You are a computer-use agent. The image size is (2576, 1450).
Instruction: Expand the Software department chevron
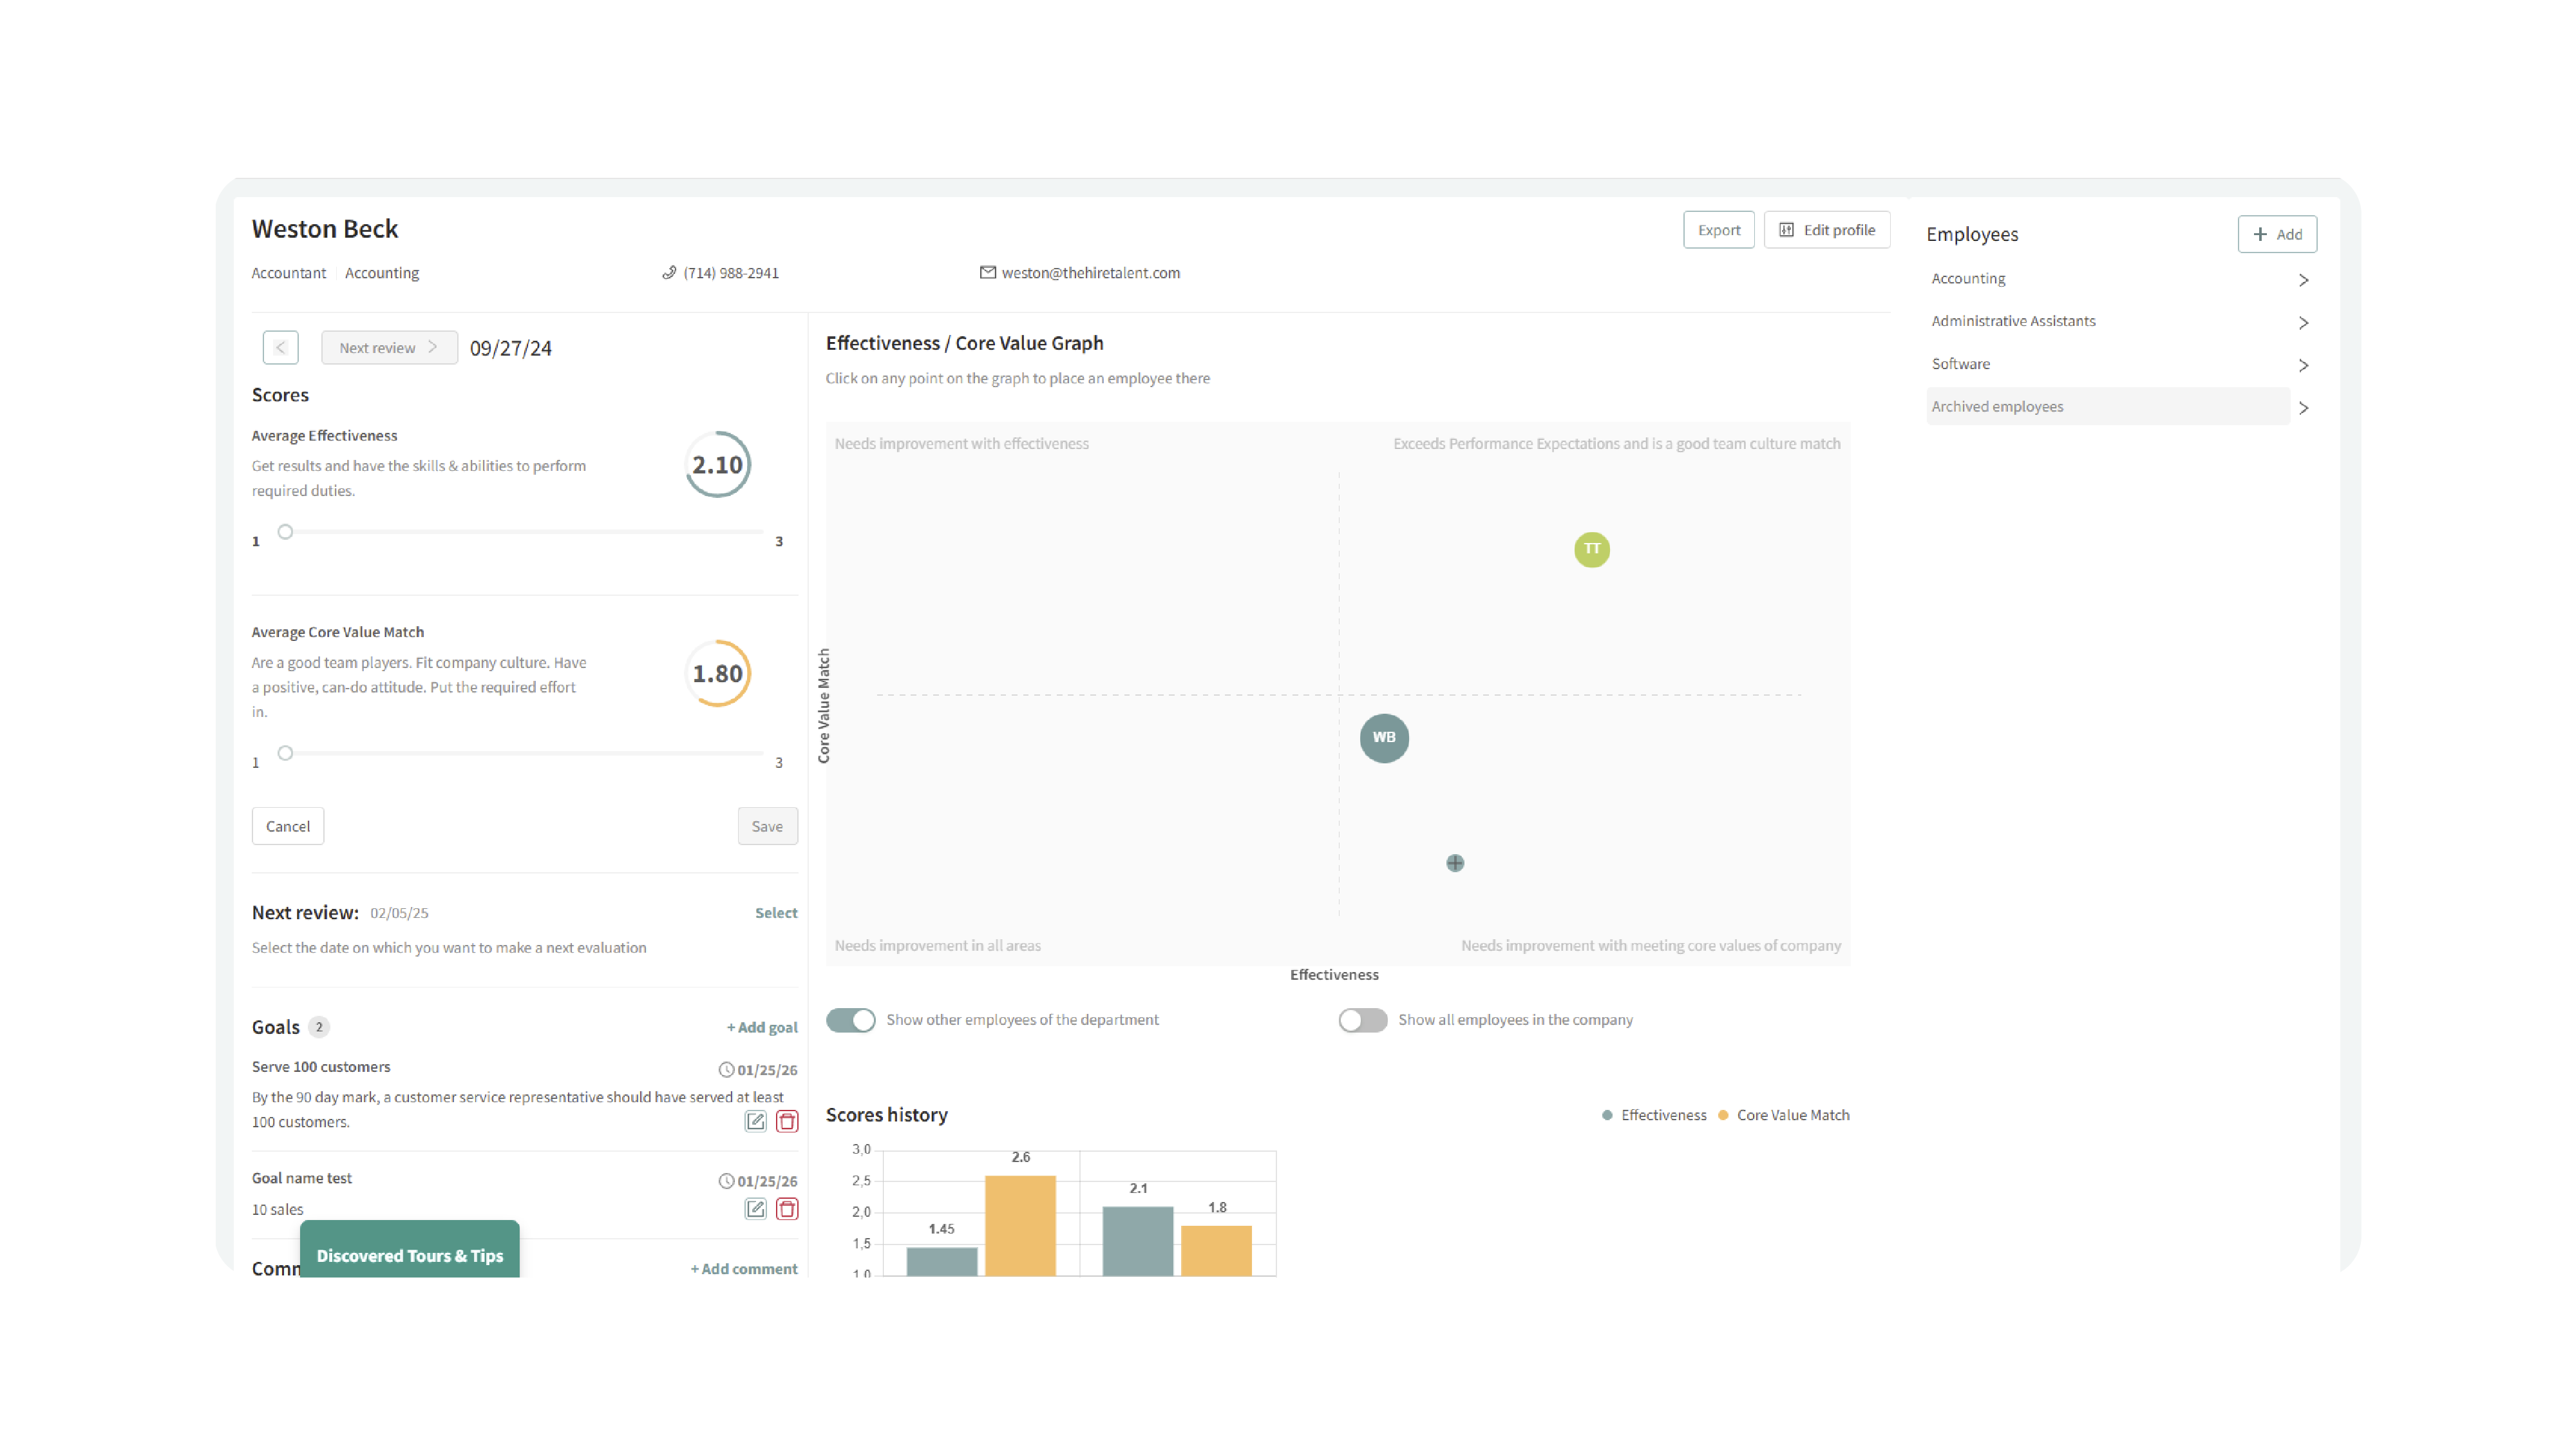2303,365
